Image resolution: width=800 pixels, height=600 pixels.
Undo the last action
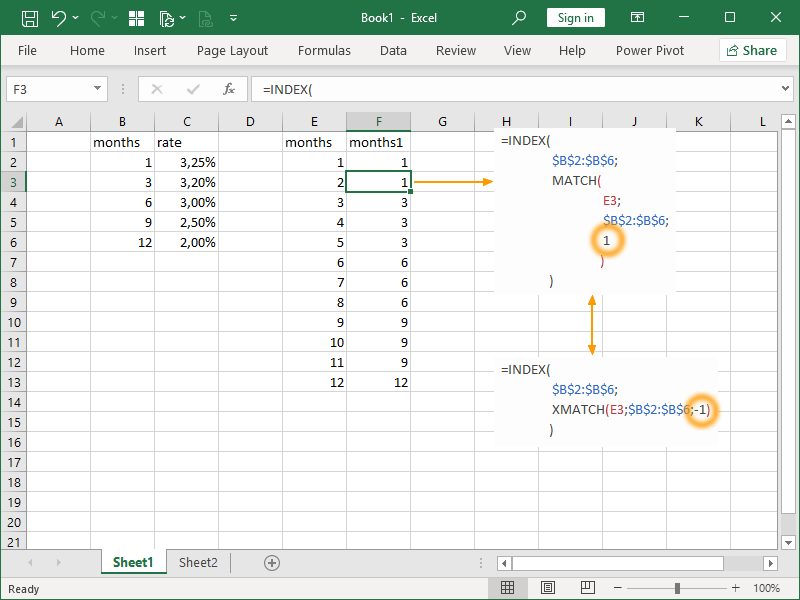point(59,18)
